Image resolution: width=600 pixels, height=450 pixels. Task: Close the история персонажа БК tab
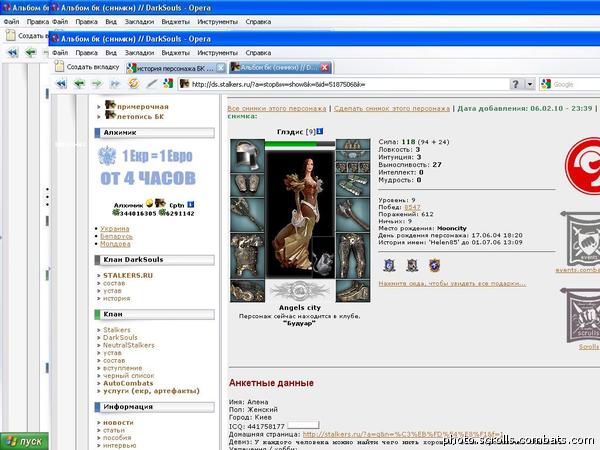click(221, 68)
